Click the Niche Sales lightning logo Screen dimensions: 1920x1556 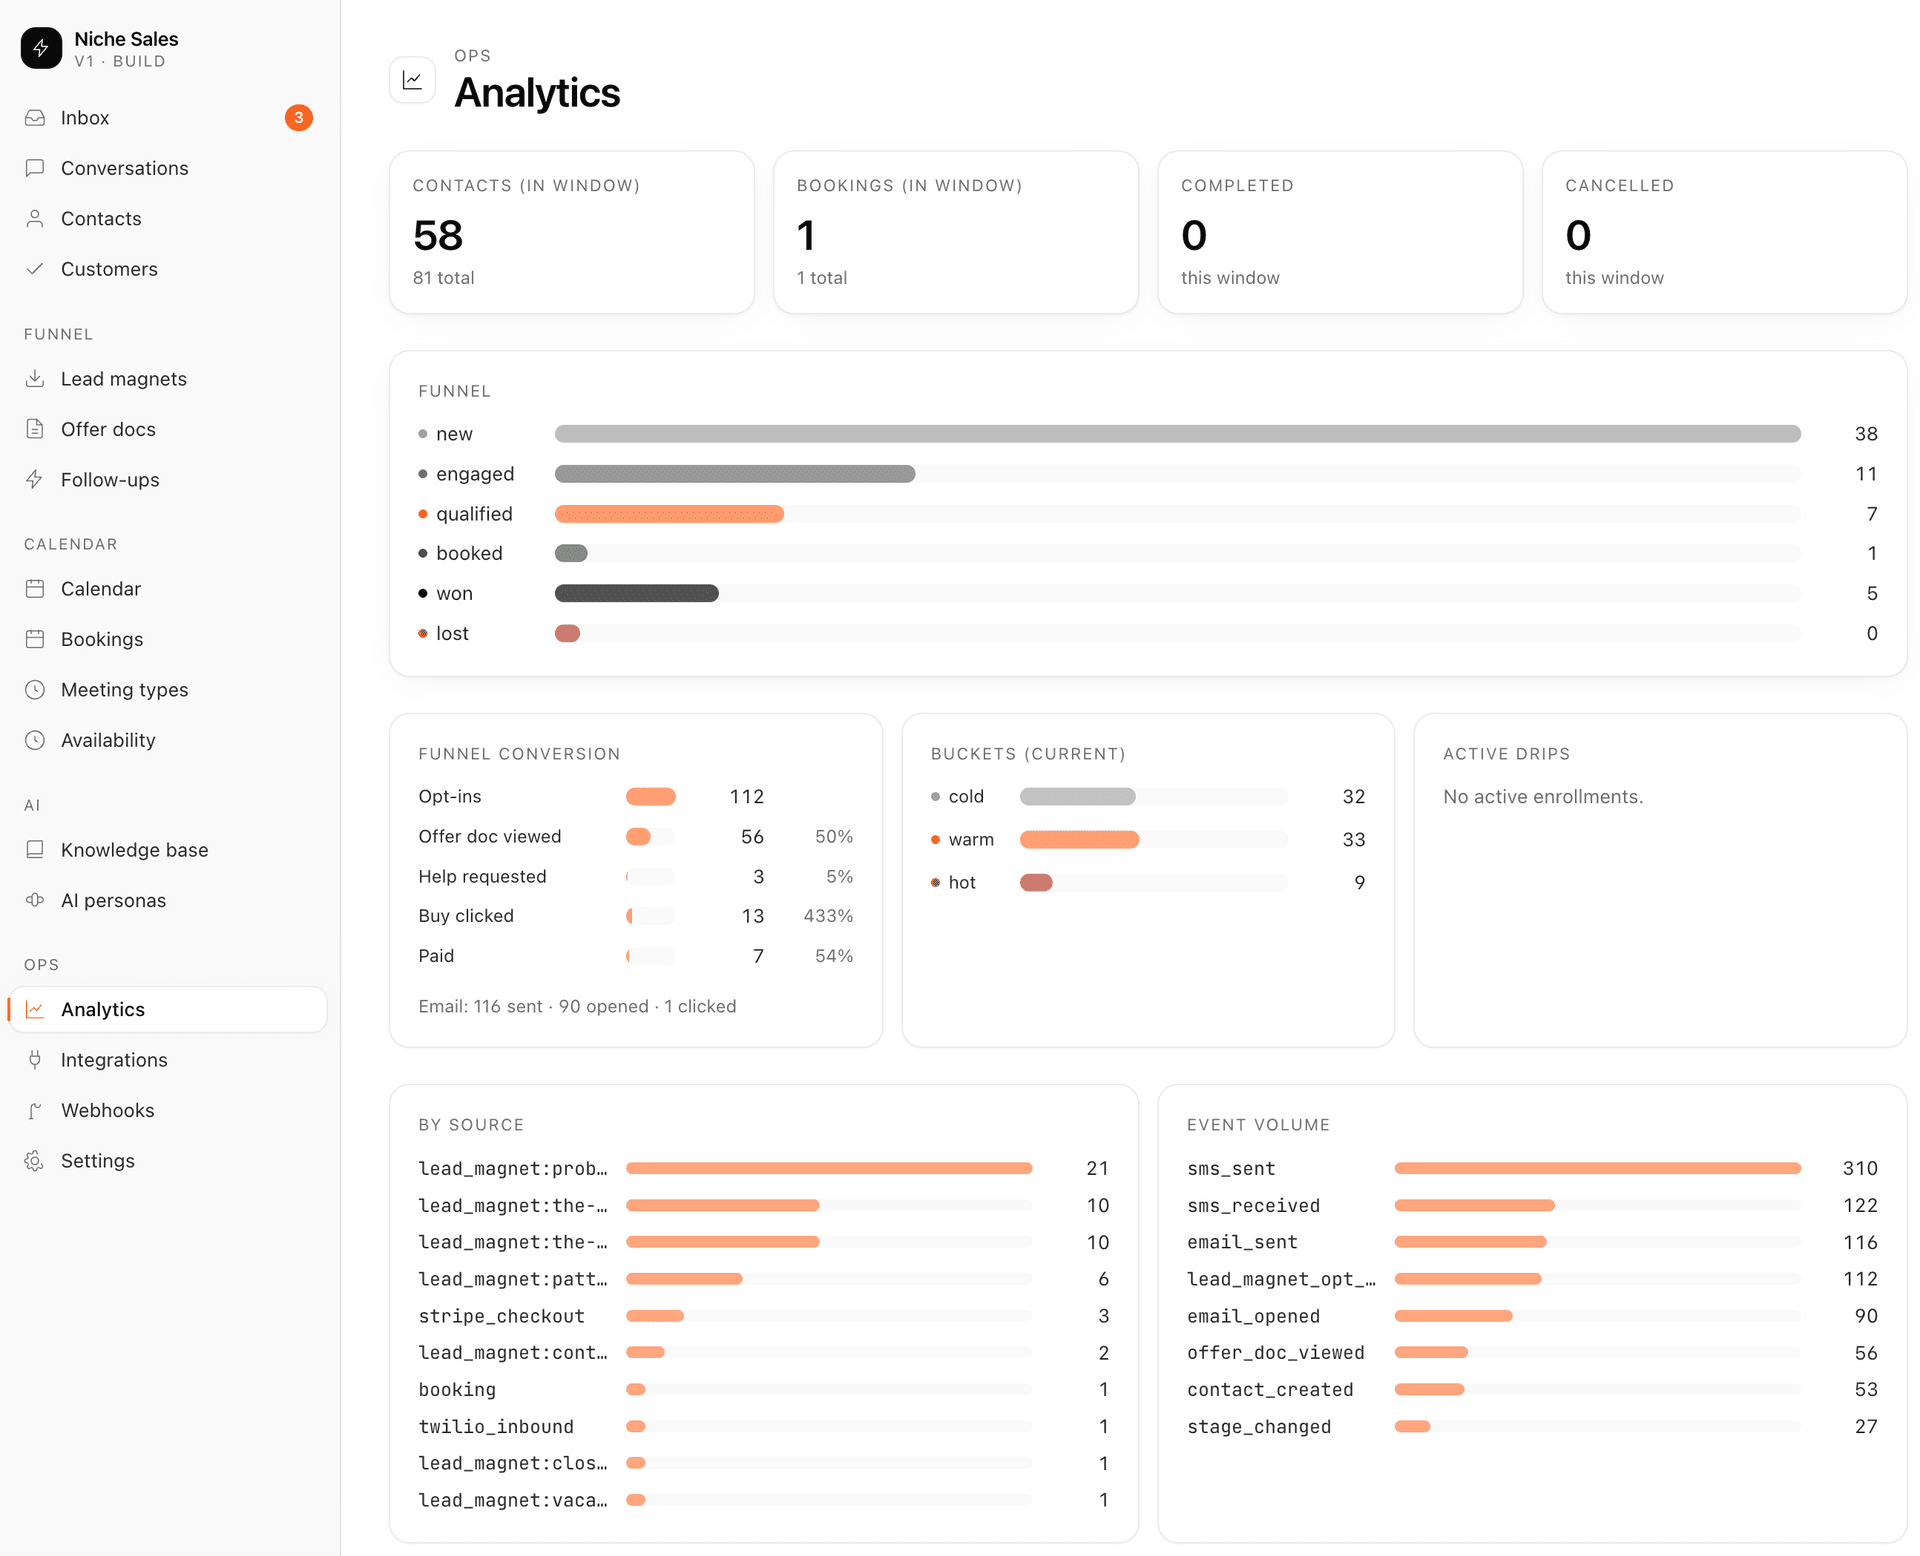[41, 48]
